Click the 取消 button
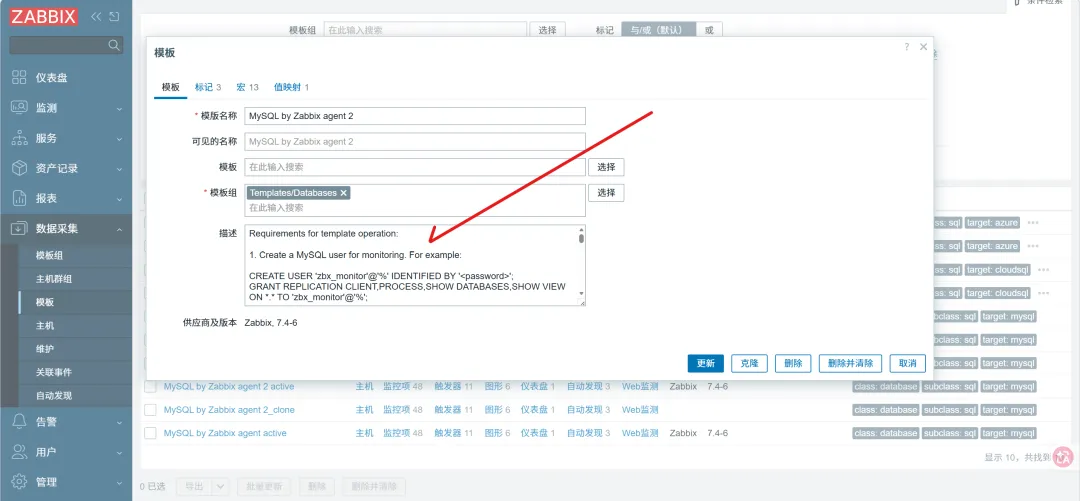The image size is (1080, 501). pos(907,363)
